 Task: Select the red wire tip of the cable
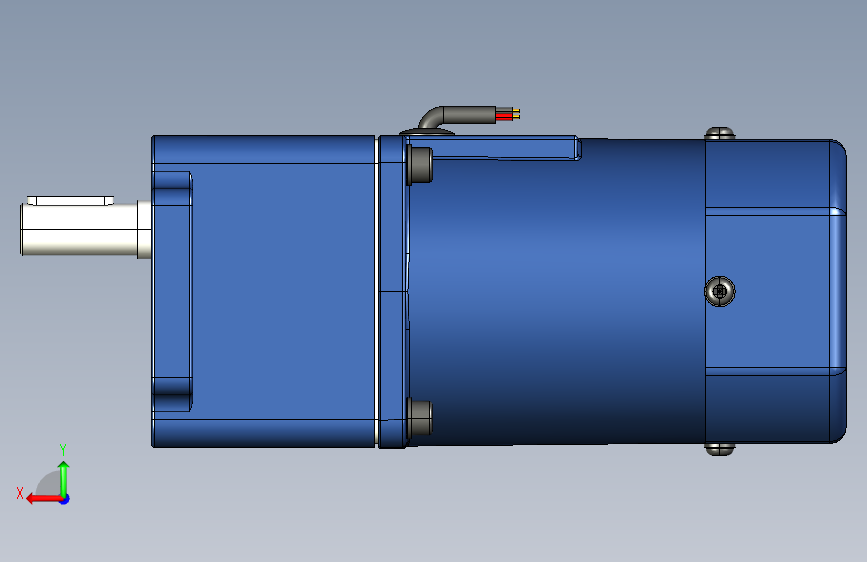pyautogui.click(x=504, y=116)
